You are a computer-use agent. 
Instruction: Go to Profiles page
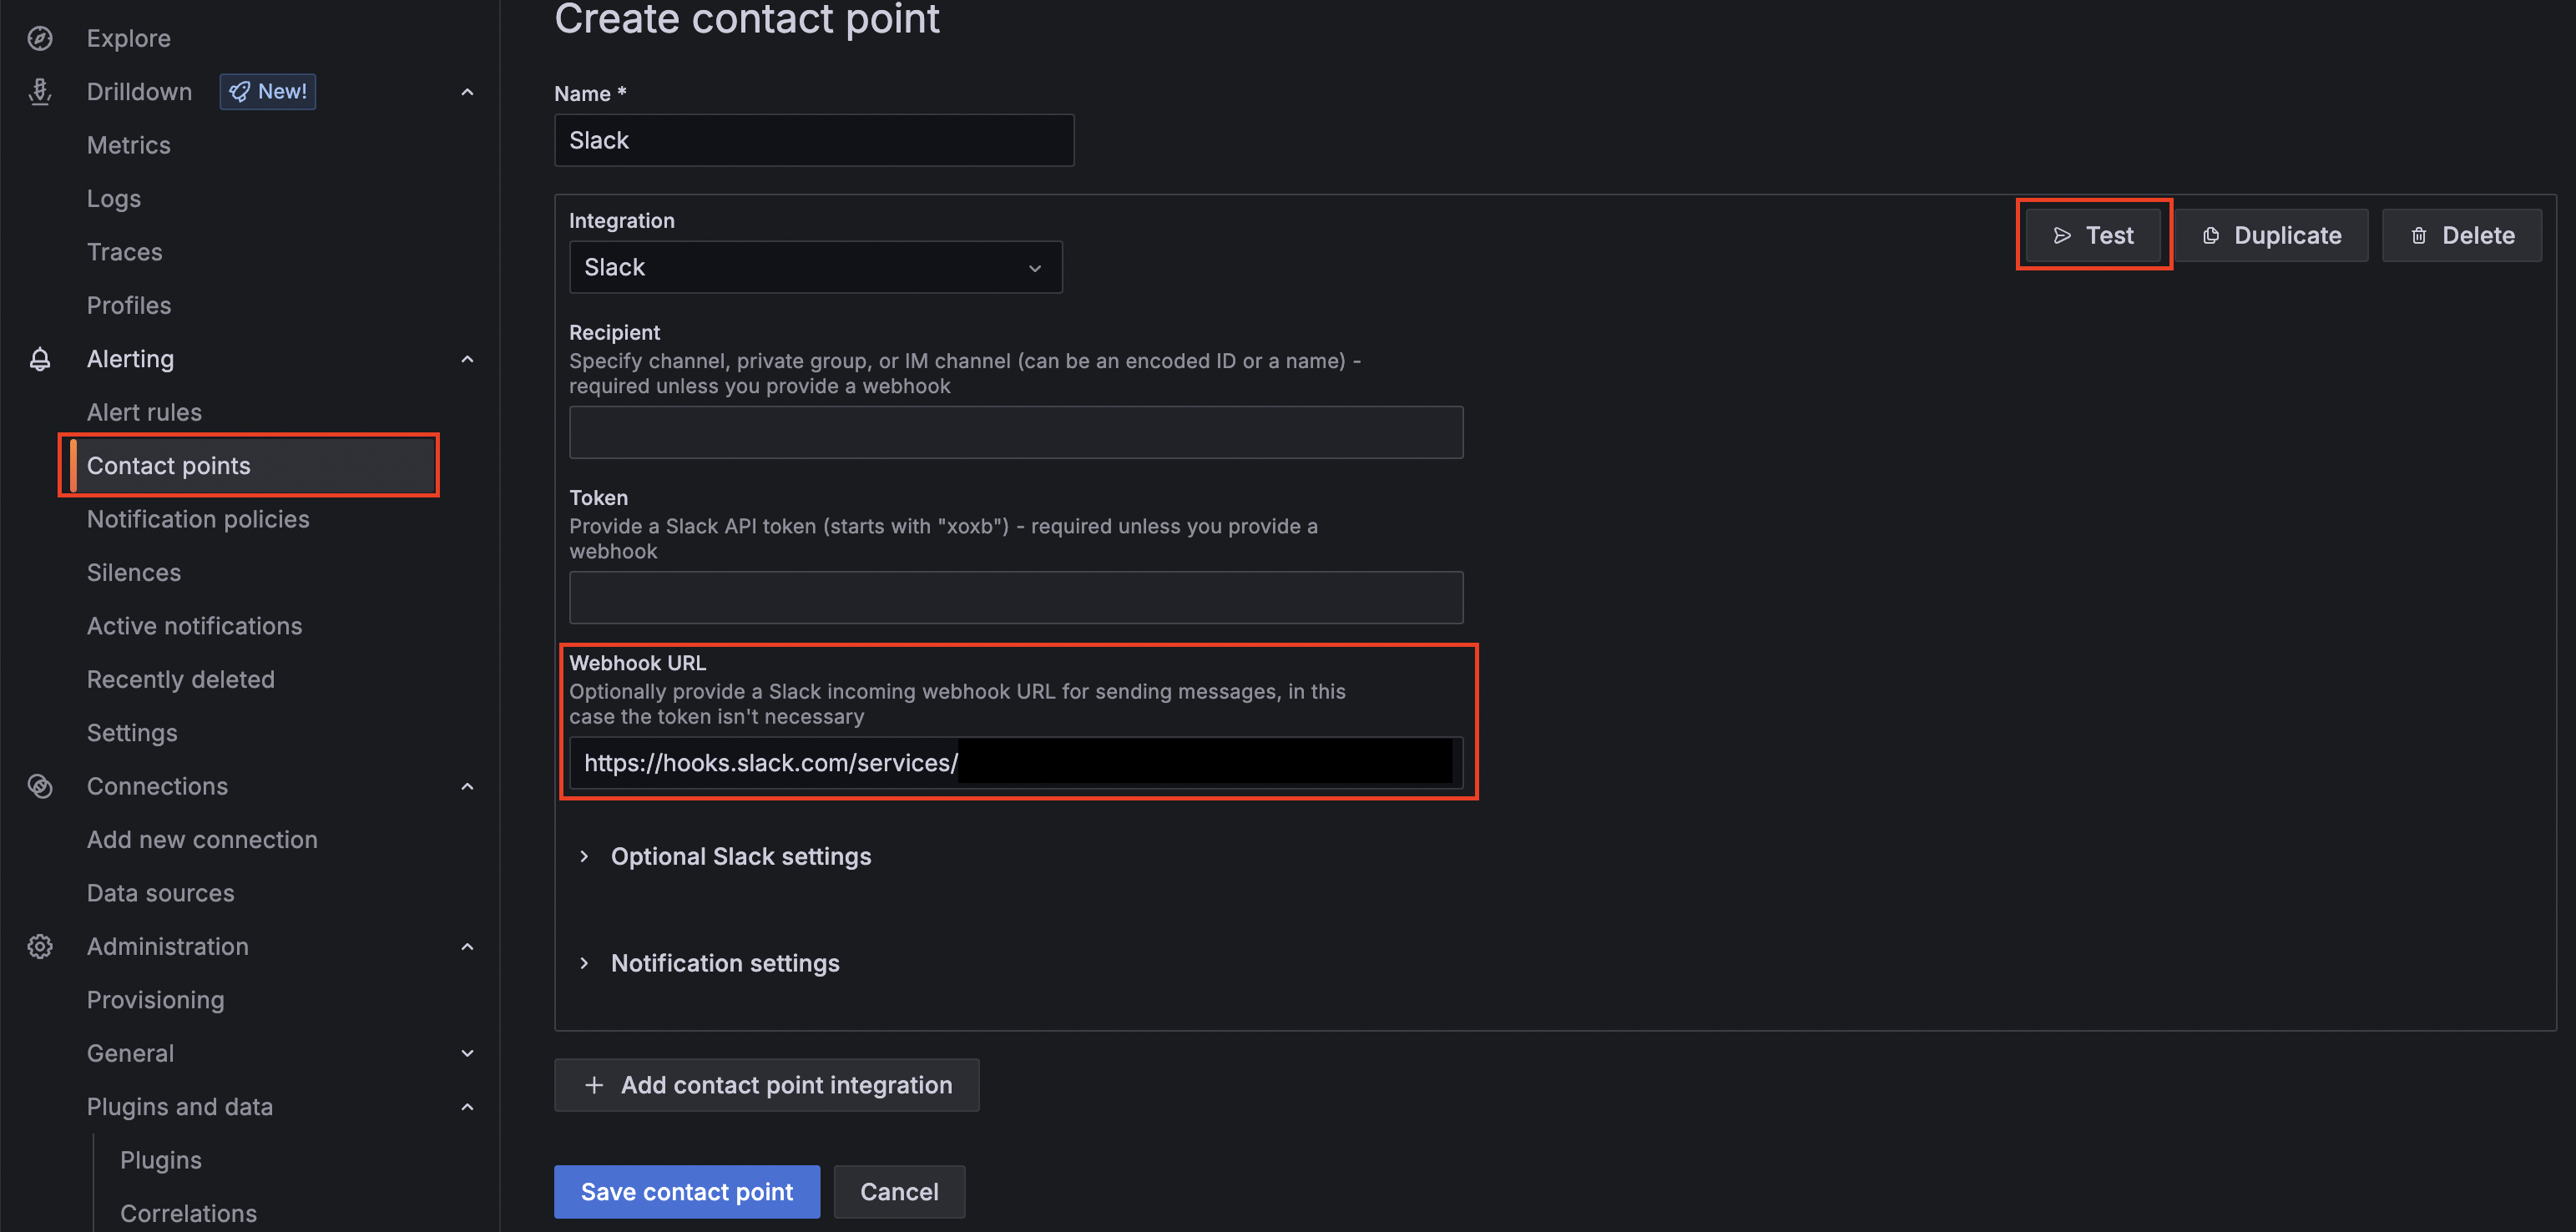coord(128,305)
